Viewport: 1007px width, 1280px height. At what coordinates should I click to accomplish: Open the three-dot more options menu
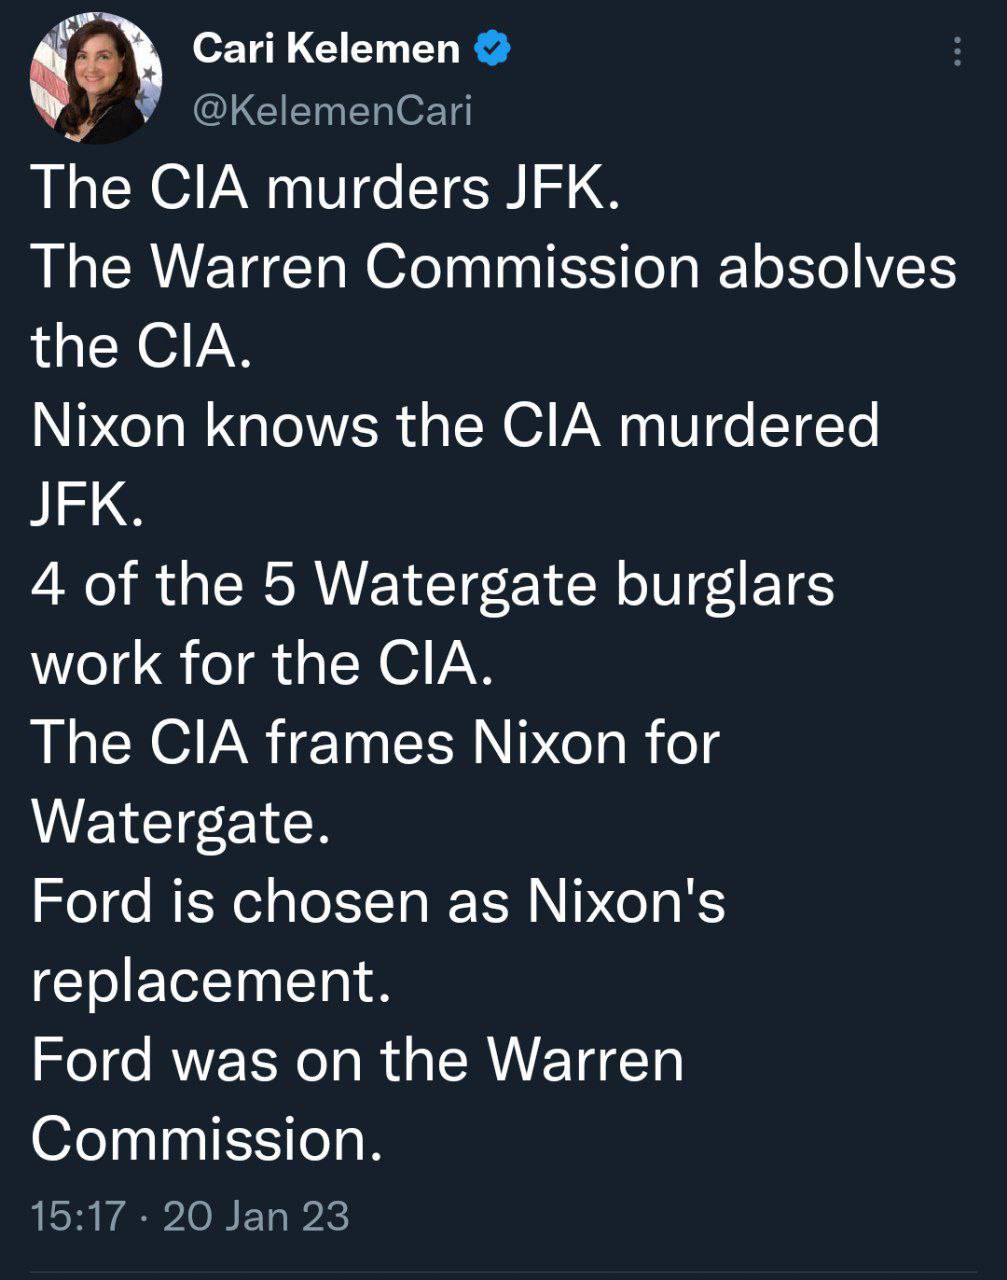pos(957,51)
